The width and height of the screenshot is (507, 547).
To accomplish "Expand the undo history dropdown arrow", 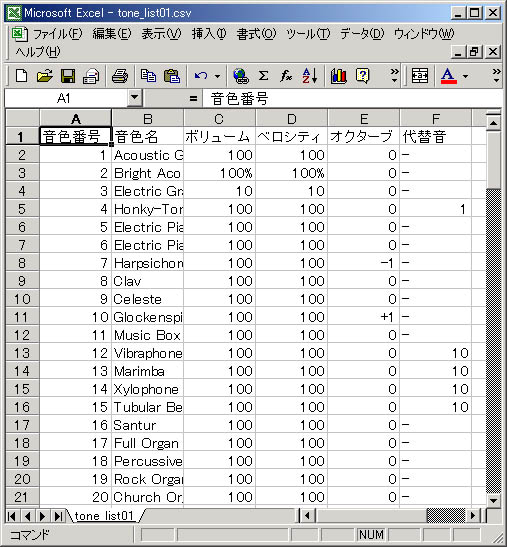I will 217,76.
